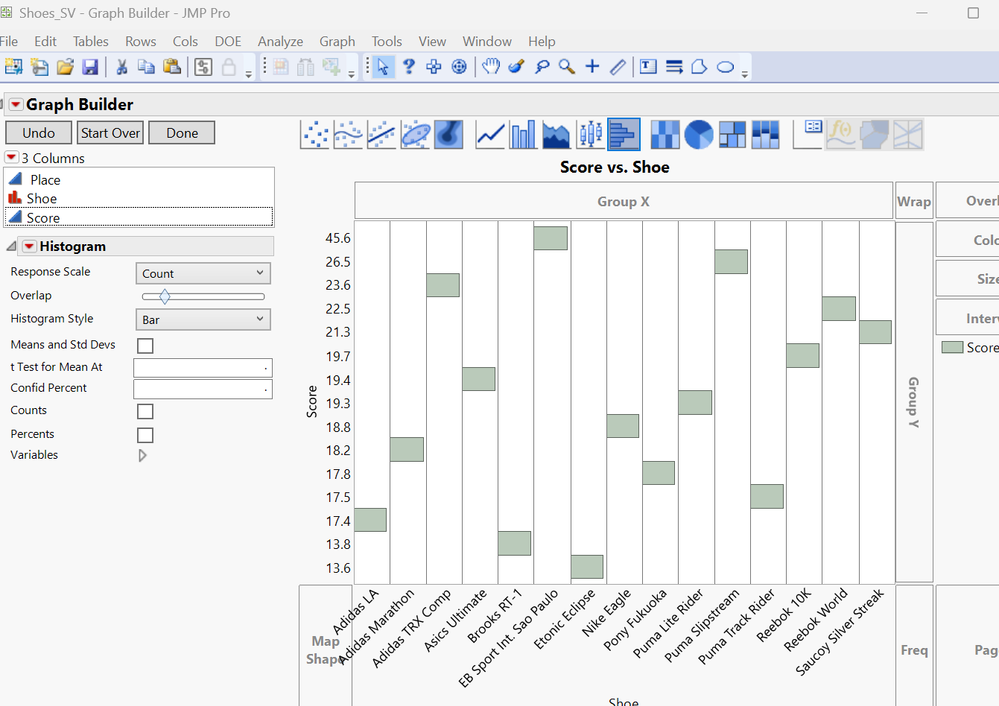Select the Magnifier zoom tool

click(566, 67)
